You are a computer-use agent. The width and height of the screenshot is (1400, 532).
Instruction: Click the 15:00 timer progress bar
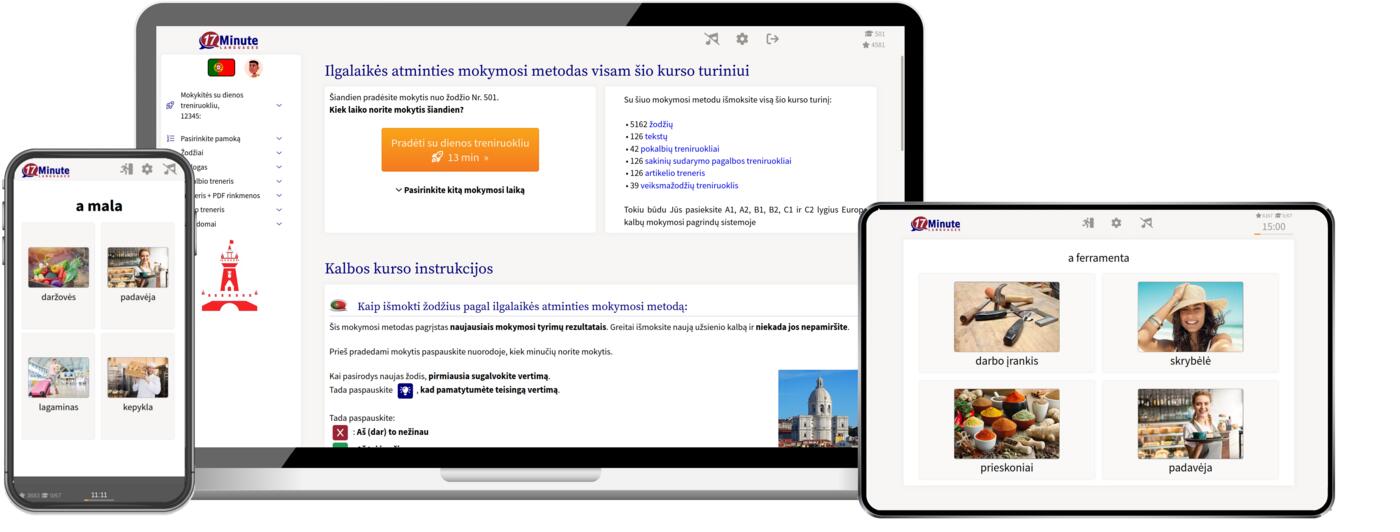point(1273,234)
